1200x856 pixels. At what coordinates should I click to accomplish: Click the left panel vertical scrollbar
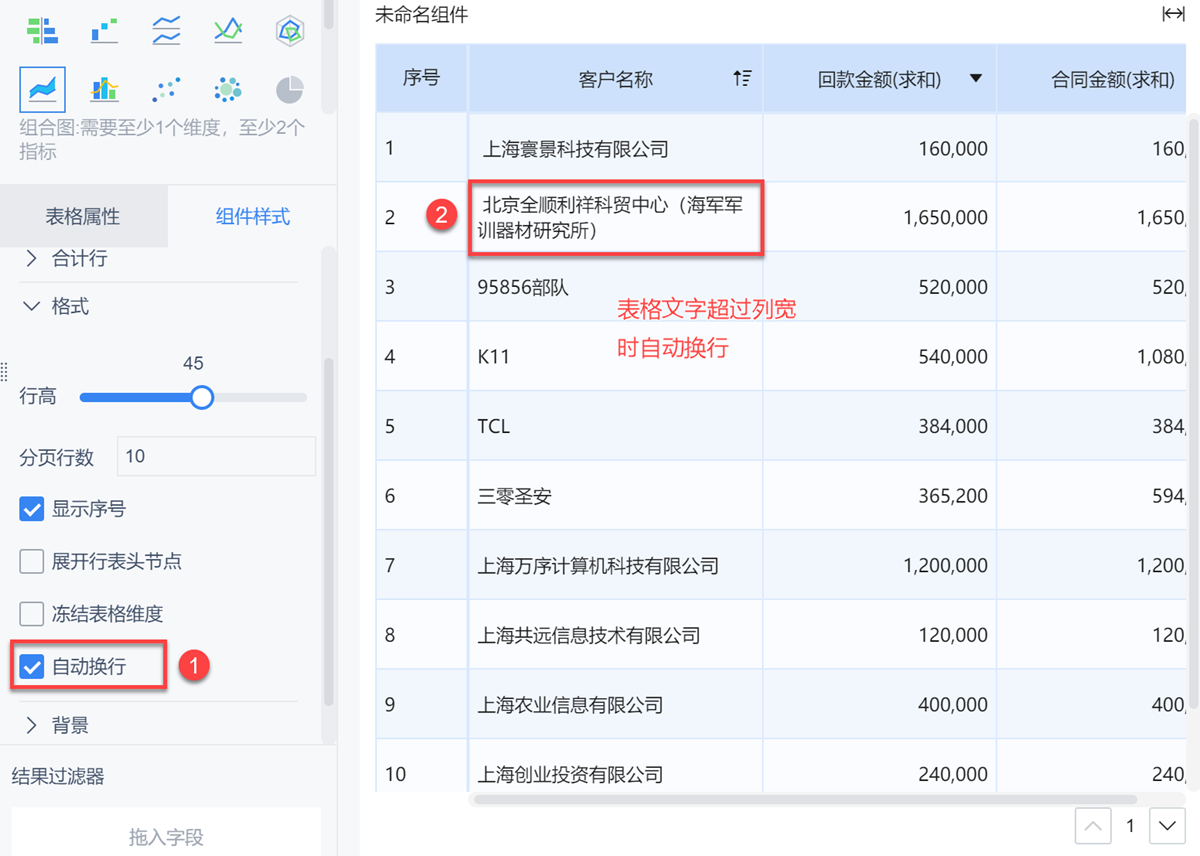pos(329,533)
